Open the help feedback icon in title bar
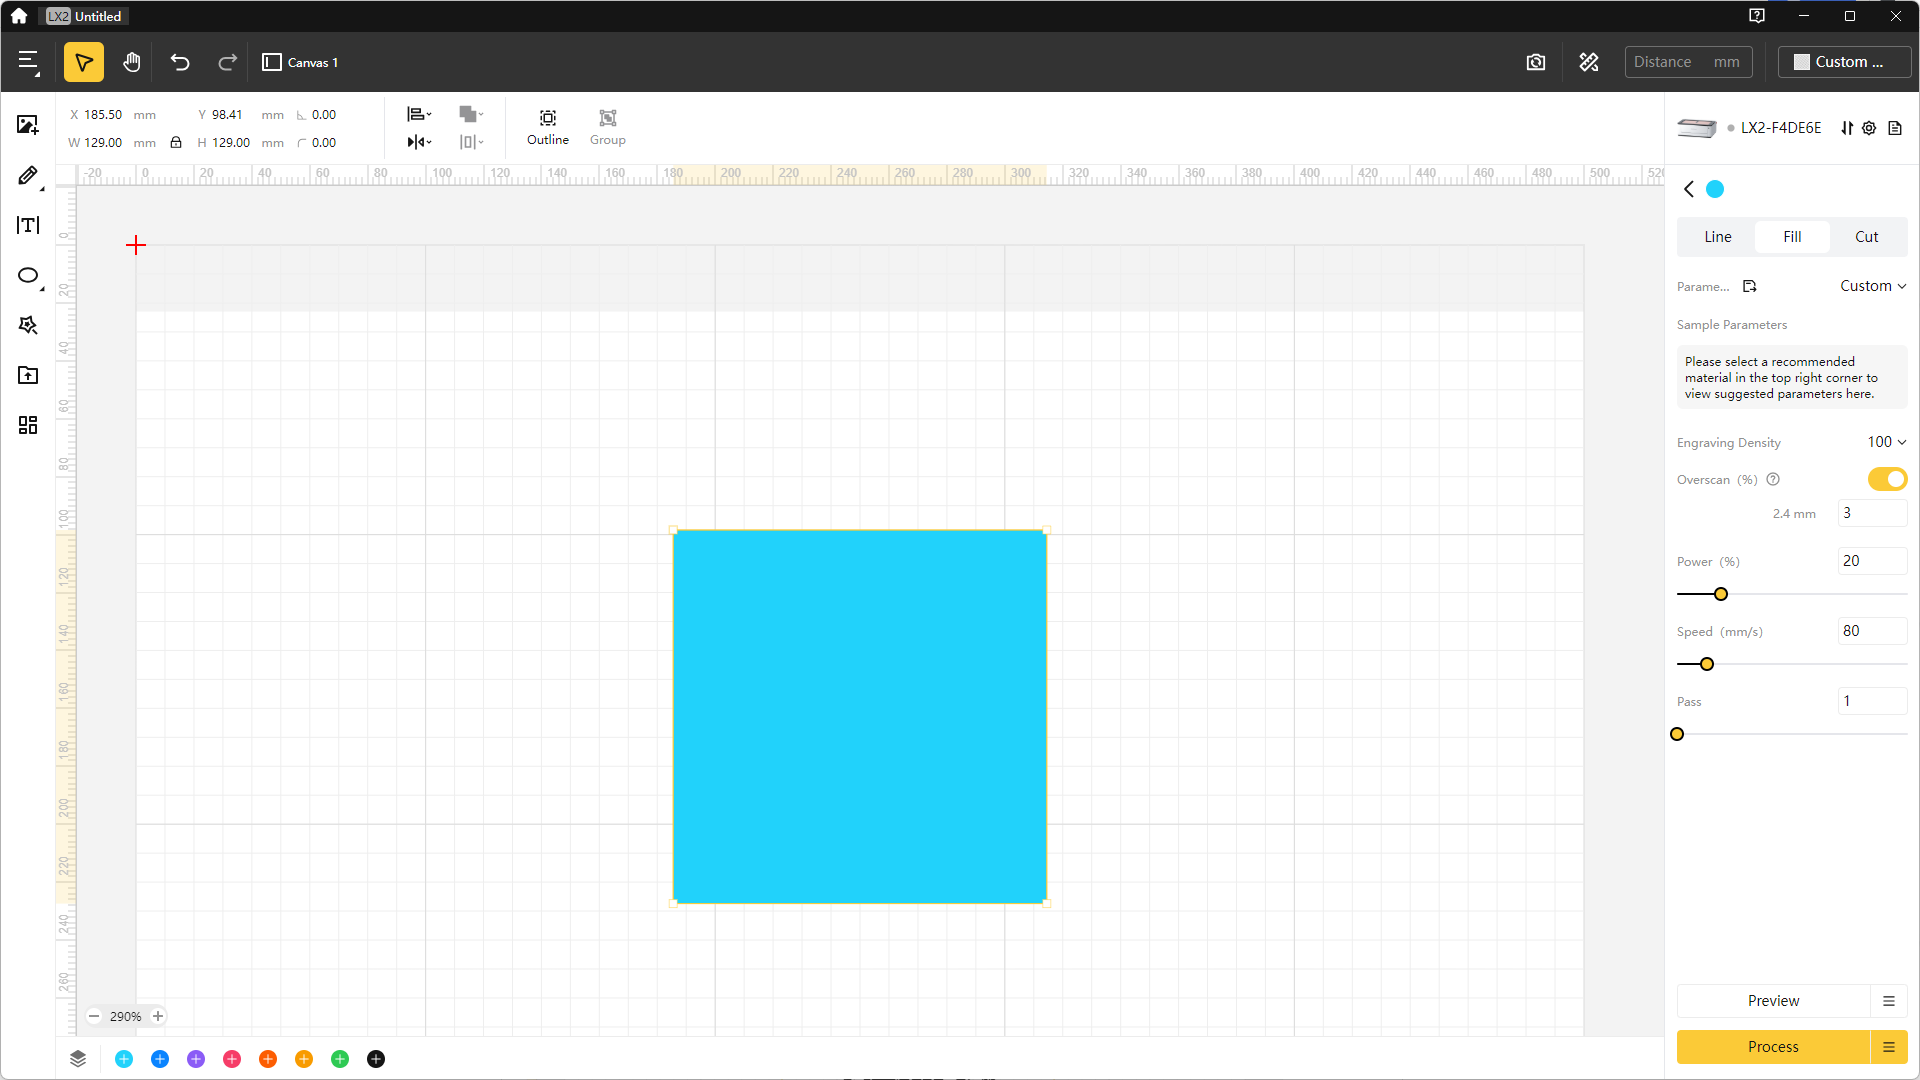The width and height of the screenshot is (1920, 1080). point(1757,16)
